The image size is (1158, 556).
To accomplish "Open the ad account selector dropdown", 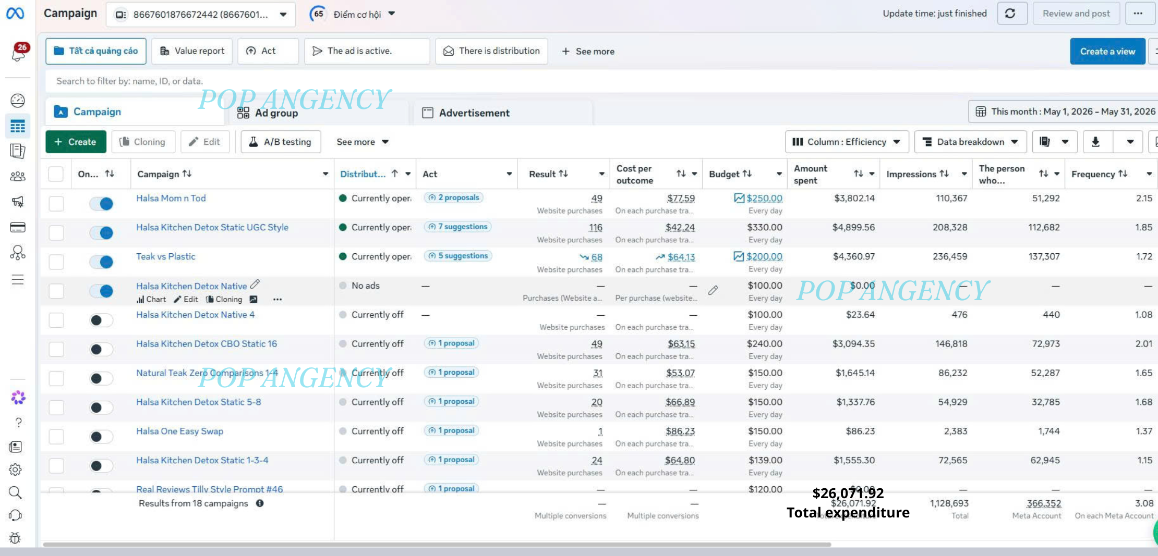I will click(200, 14).
